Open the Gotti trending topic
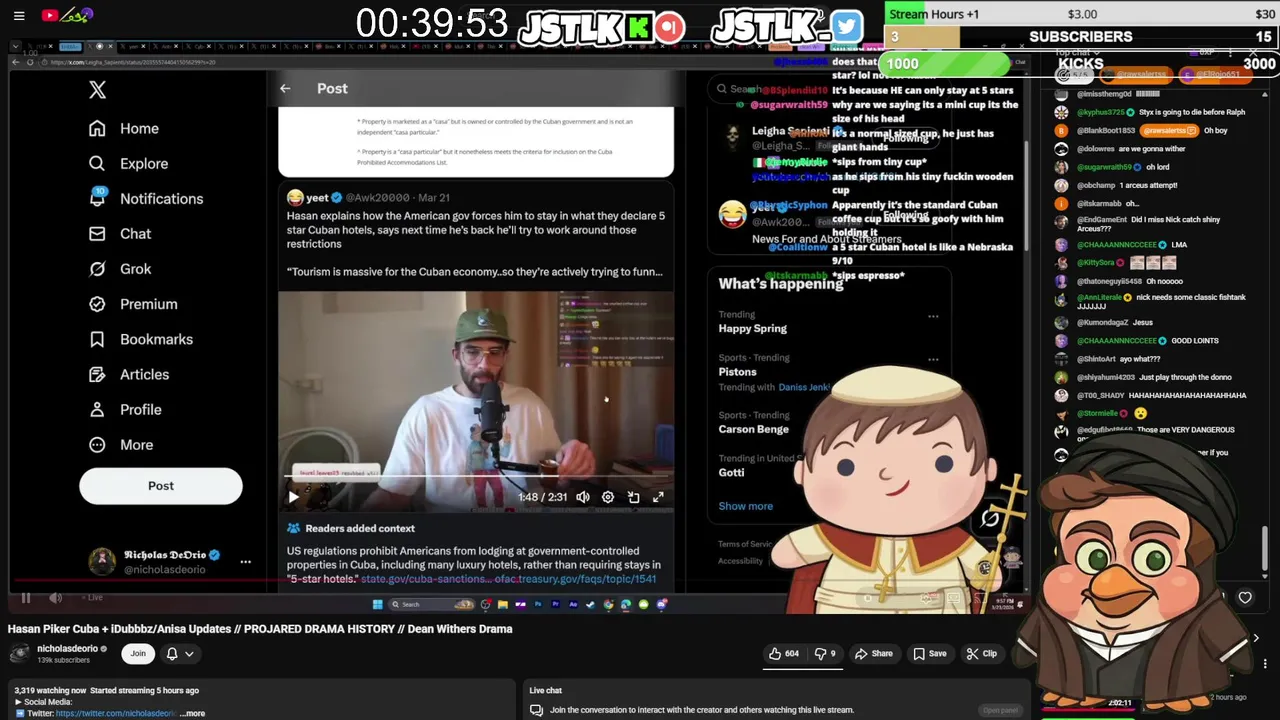The image size is (1280, 720). coord(731,472)
